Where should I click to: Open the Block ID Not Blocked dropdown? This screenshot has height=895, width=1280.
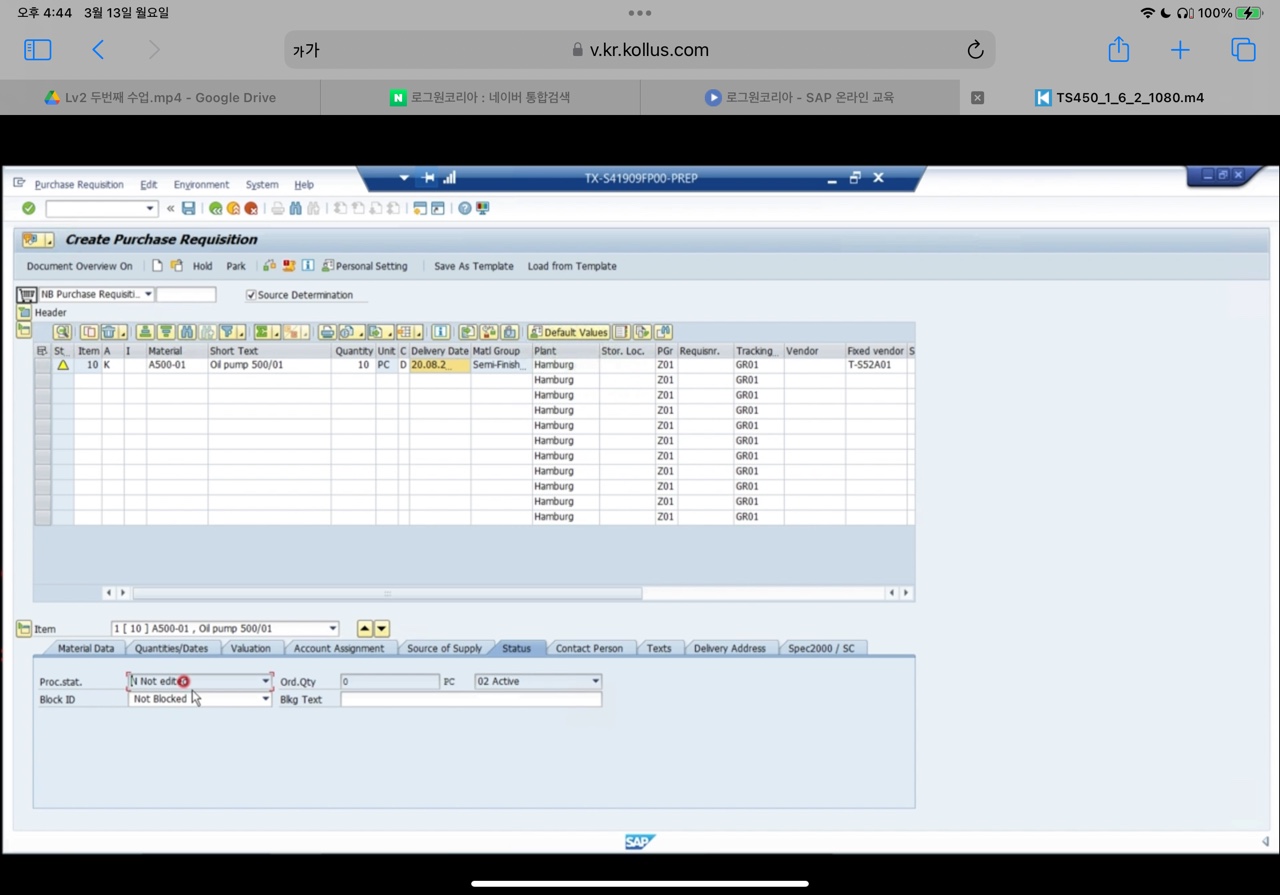266,699
